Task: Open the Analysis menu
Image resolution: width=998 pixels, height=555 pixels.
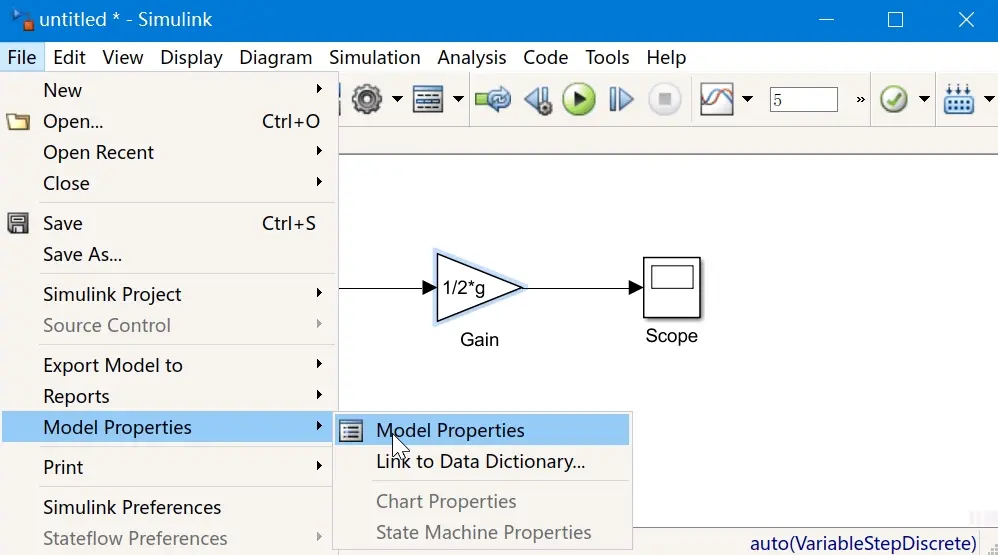Action: click(472, 57)
